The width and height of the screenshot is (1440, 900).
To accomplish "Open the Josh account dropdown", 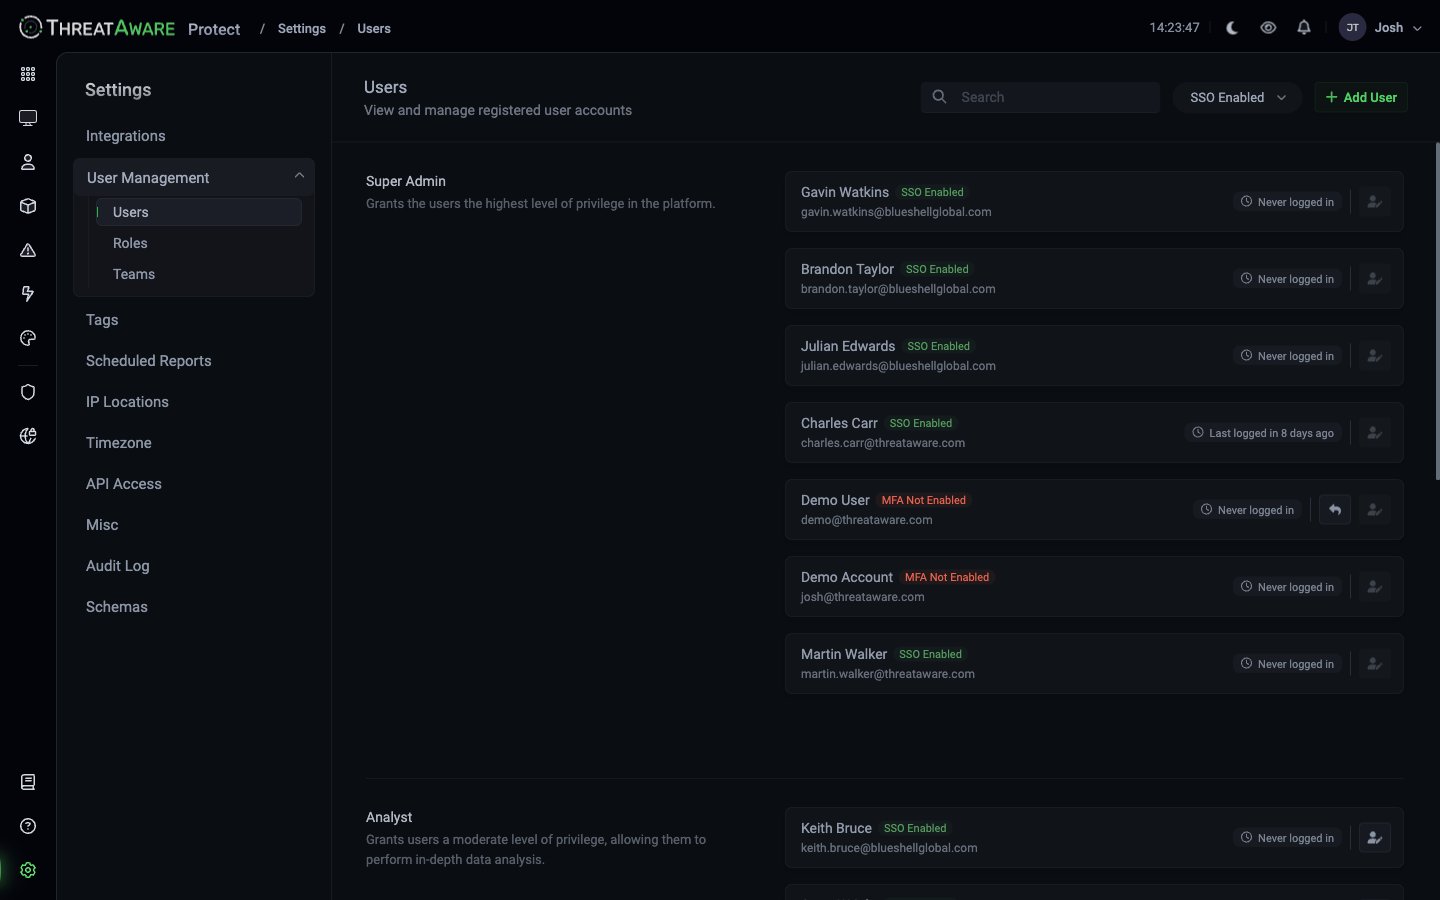I will point(1398,28).
